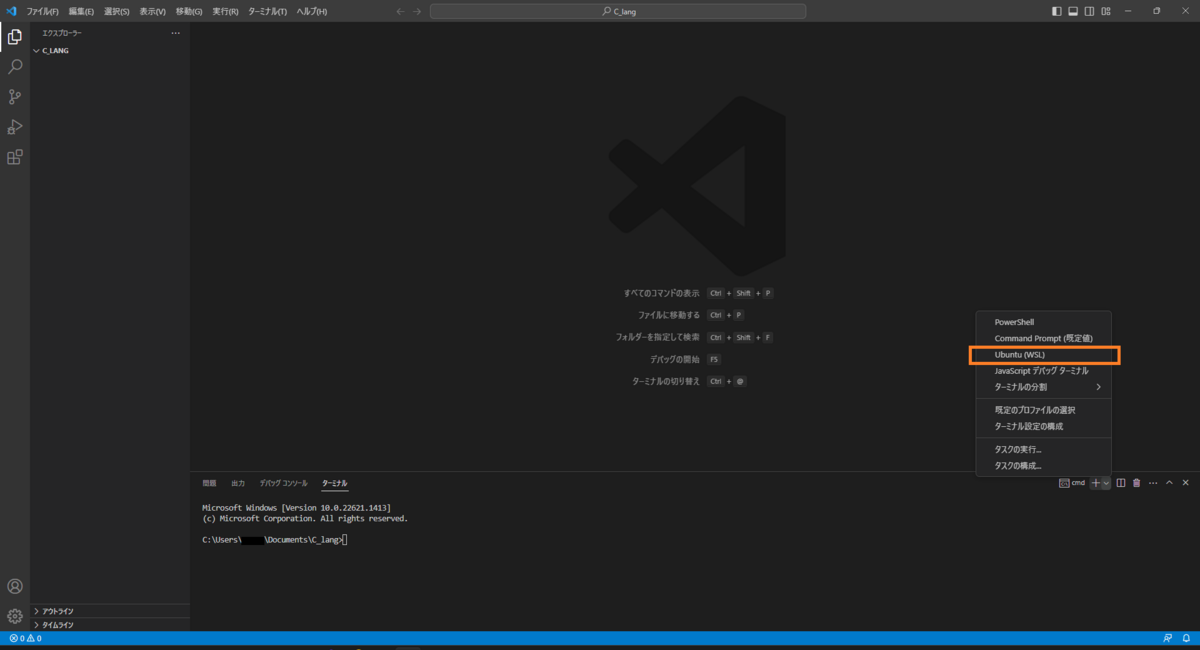The image size is (1200, 650).
Task: Open terminal launch profile dropdown arrow
Action: click(x=1106, y=483)
